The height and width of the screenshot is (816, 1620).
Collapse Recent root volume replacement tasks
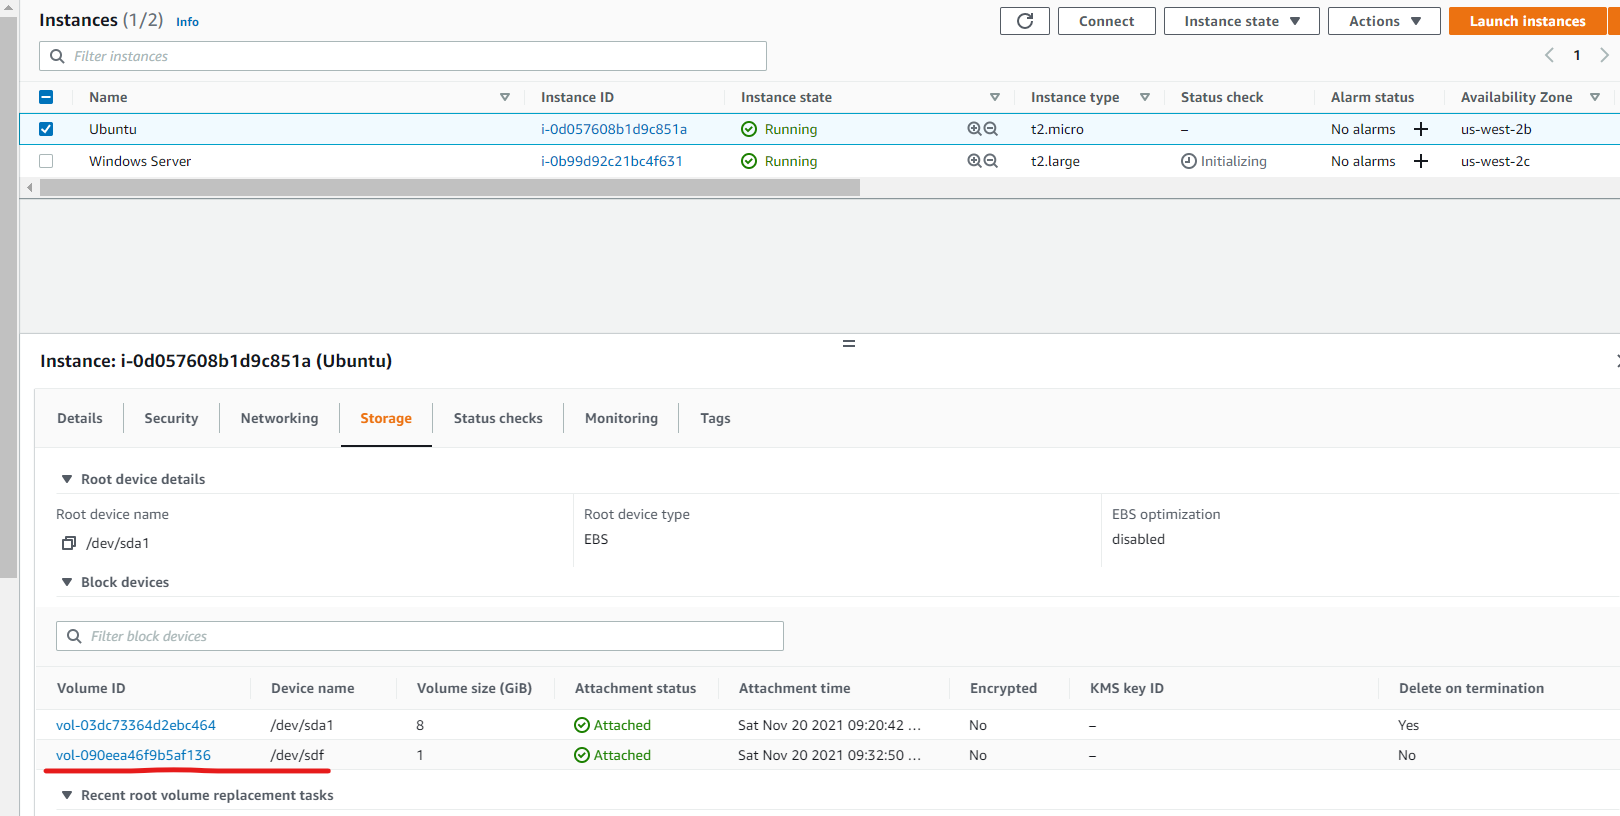(x=67, y=795)
